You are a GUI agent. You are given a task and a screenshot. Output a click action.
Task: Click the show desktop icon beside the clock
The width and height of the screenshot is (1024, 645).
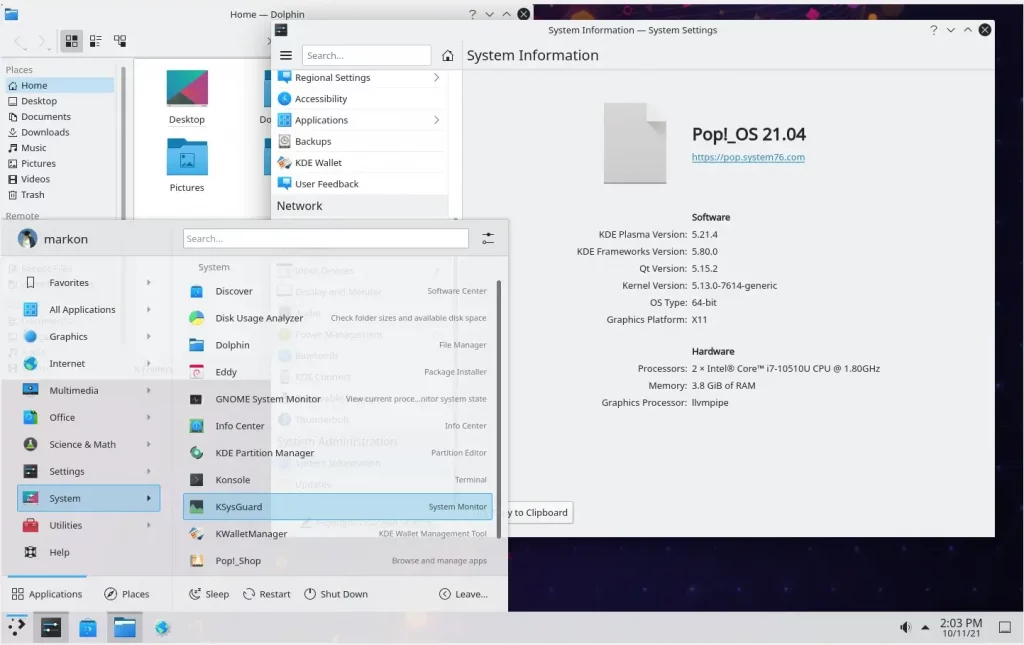tap(1005, 627)
